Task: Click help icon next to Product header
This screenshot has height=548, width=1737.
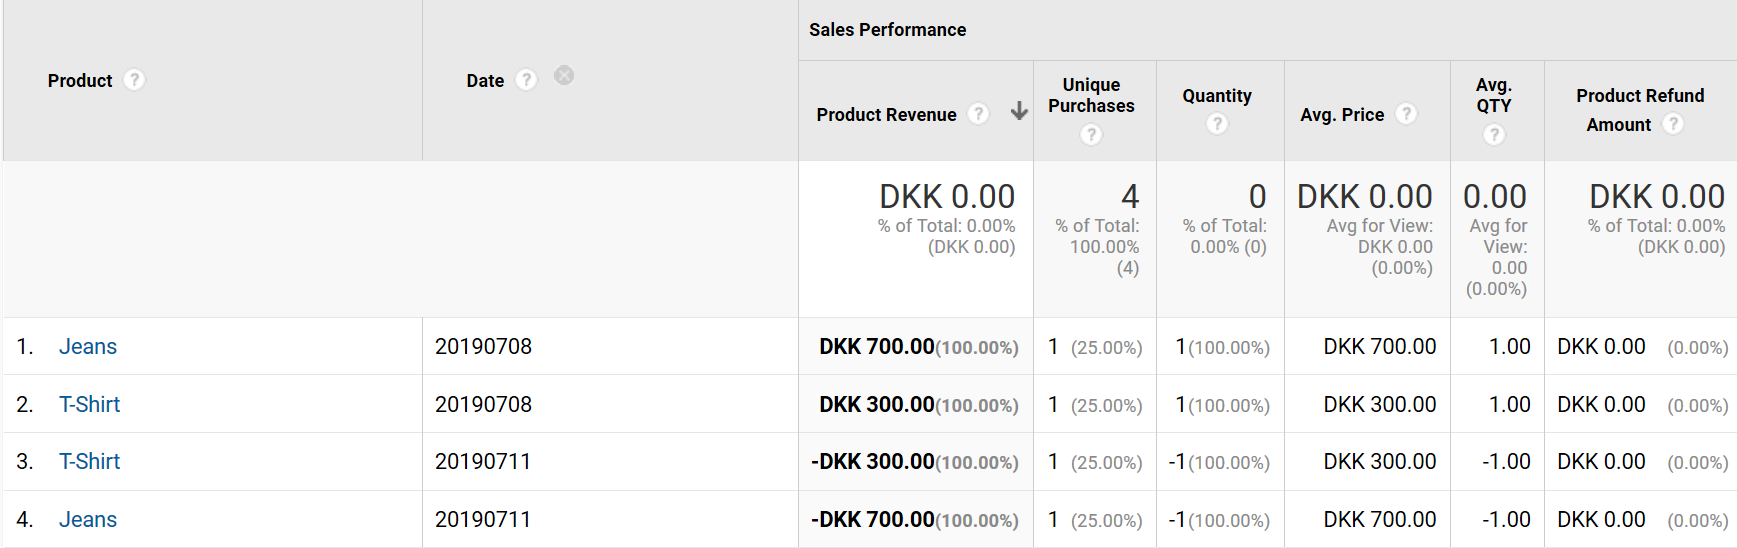Action: [x=134, y=80]
